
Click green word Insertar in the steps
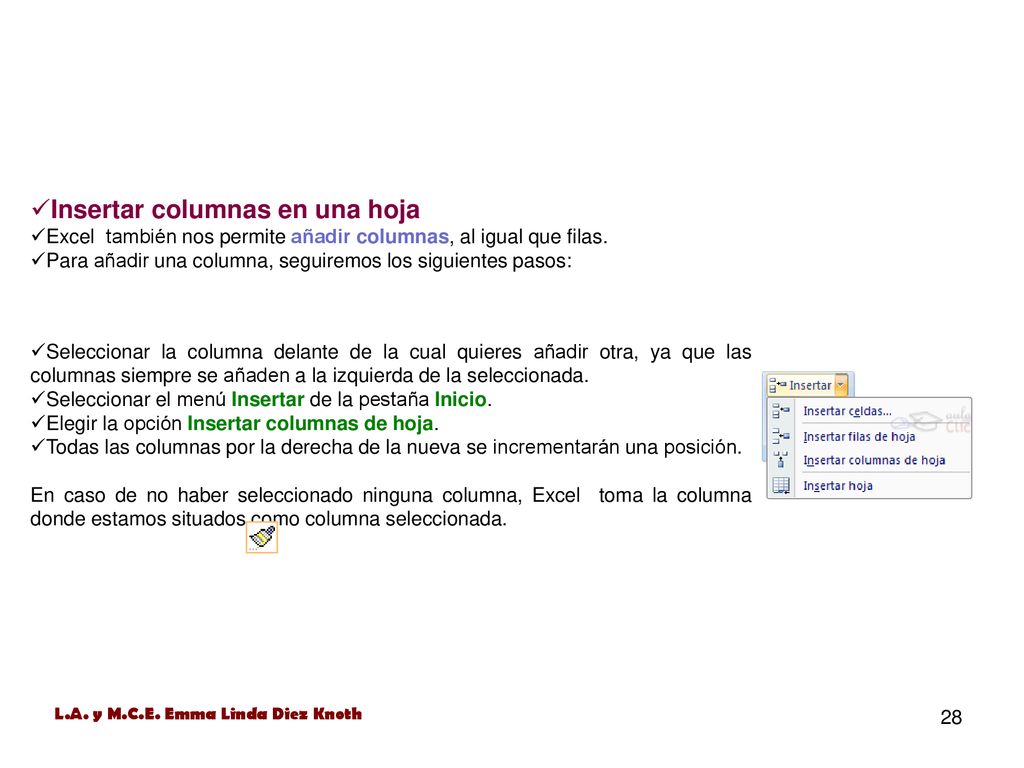[268, 399]
